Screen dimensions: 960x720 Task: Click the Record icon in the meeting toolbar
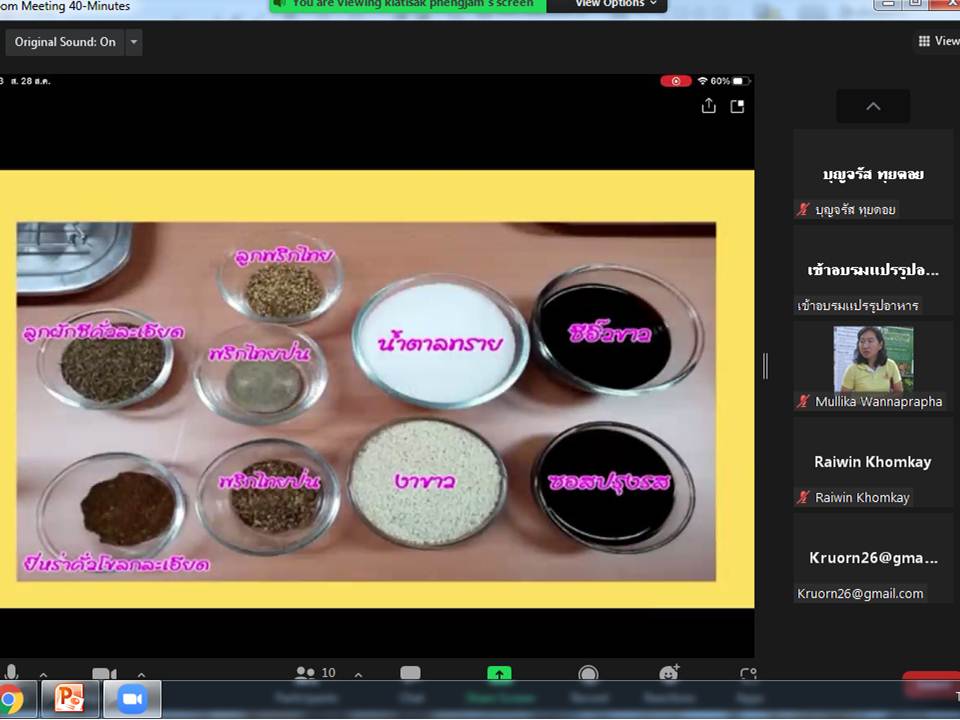tap(588, 673)
